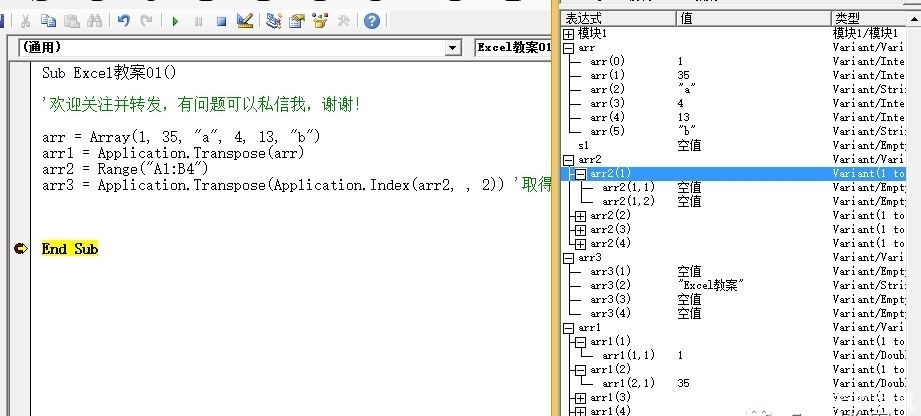Click the Cut scissors icon in toolbar

25,21
